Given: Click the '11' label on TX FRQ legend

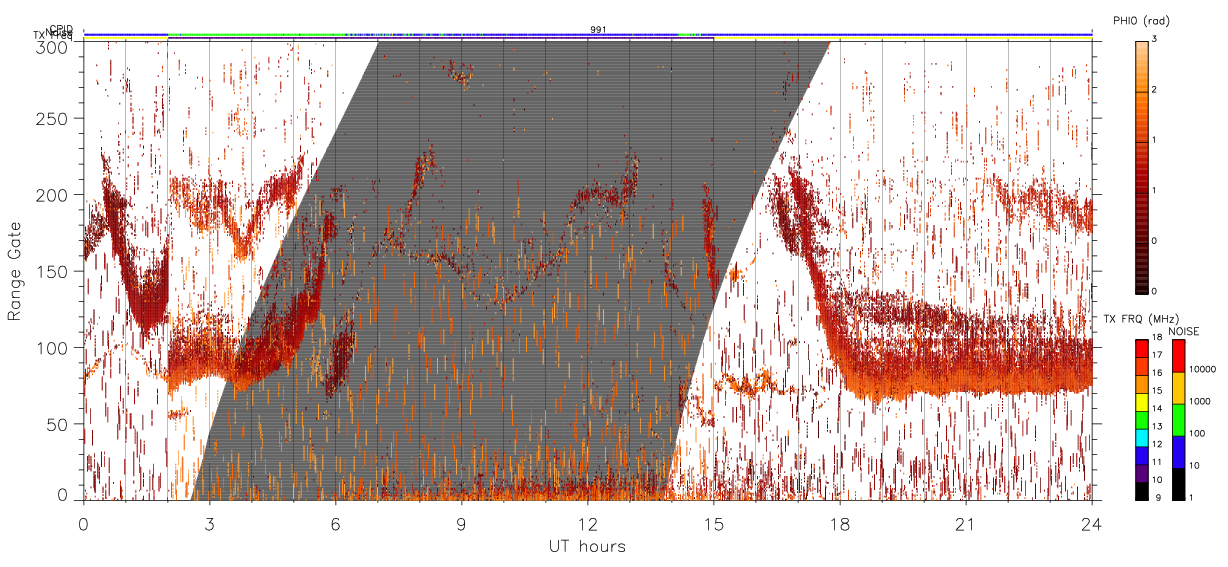Looking at the screenshot, I should 1157,462.
